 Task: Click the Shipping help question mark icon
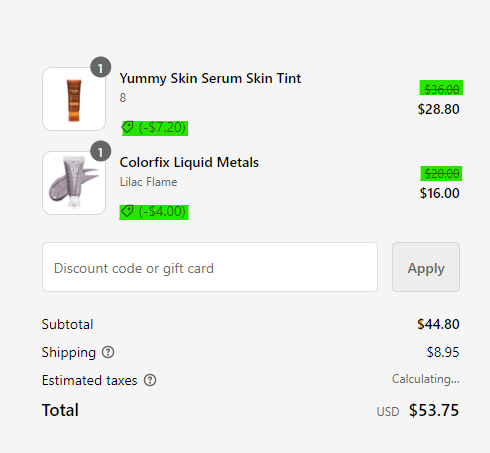(x=108, y=352)
